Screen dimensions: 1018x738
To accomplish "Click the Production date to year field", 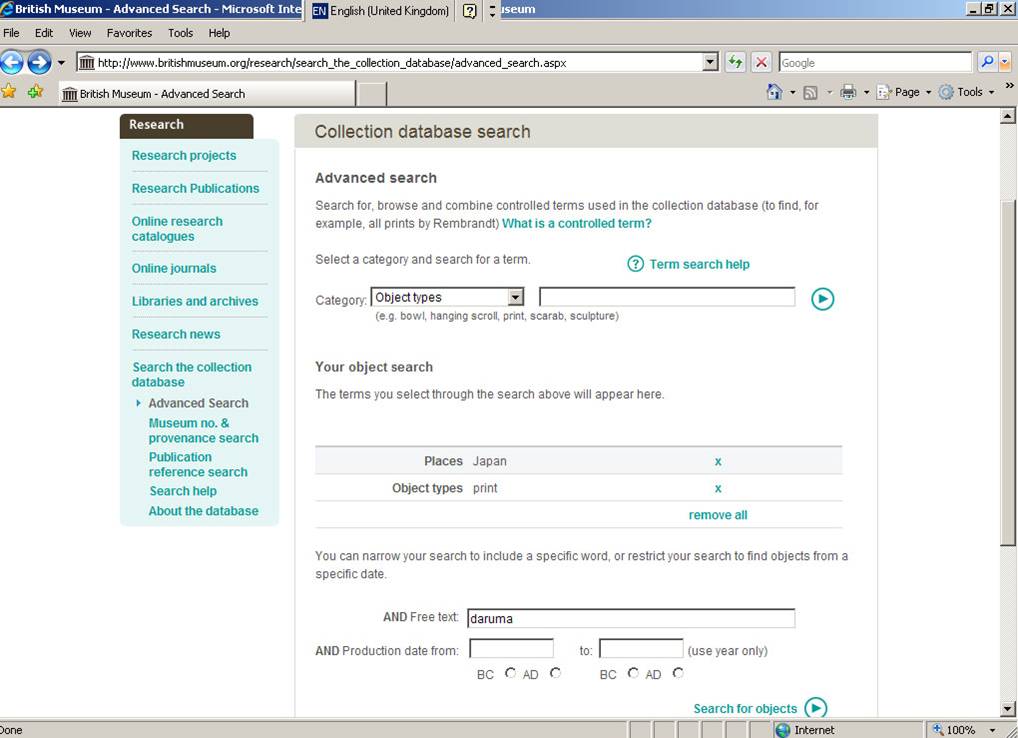I will click(641, 648).
